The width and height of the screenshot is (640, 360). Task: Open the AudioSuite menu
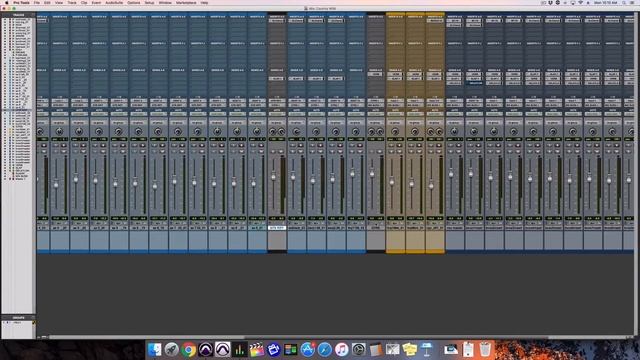tap(114, 2)
